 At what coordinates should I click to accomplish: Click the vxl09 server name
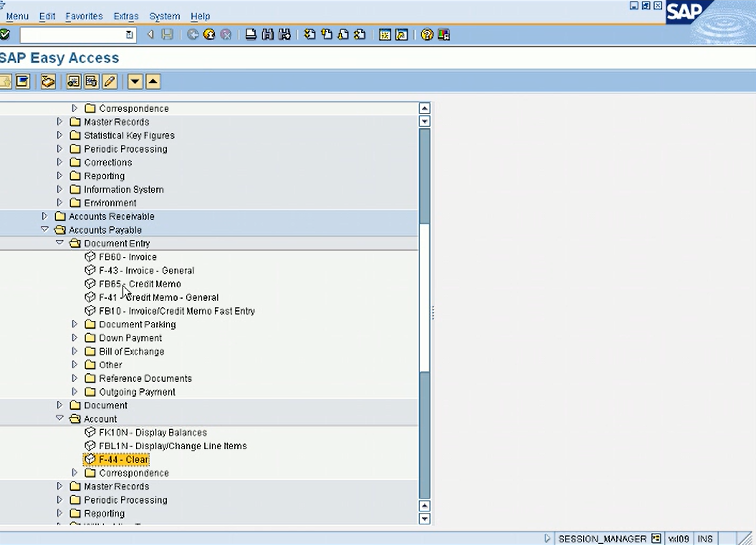(x=678, y=539)
